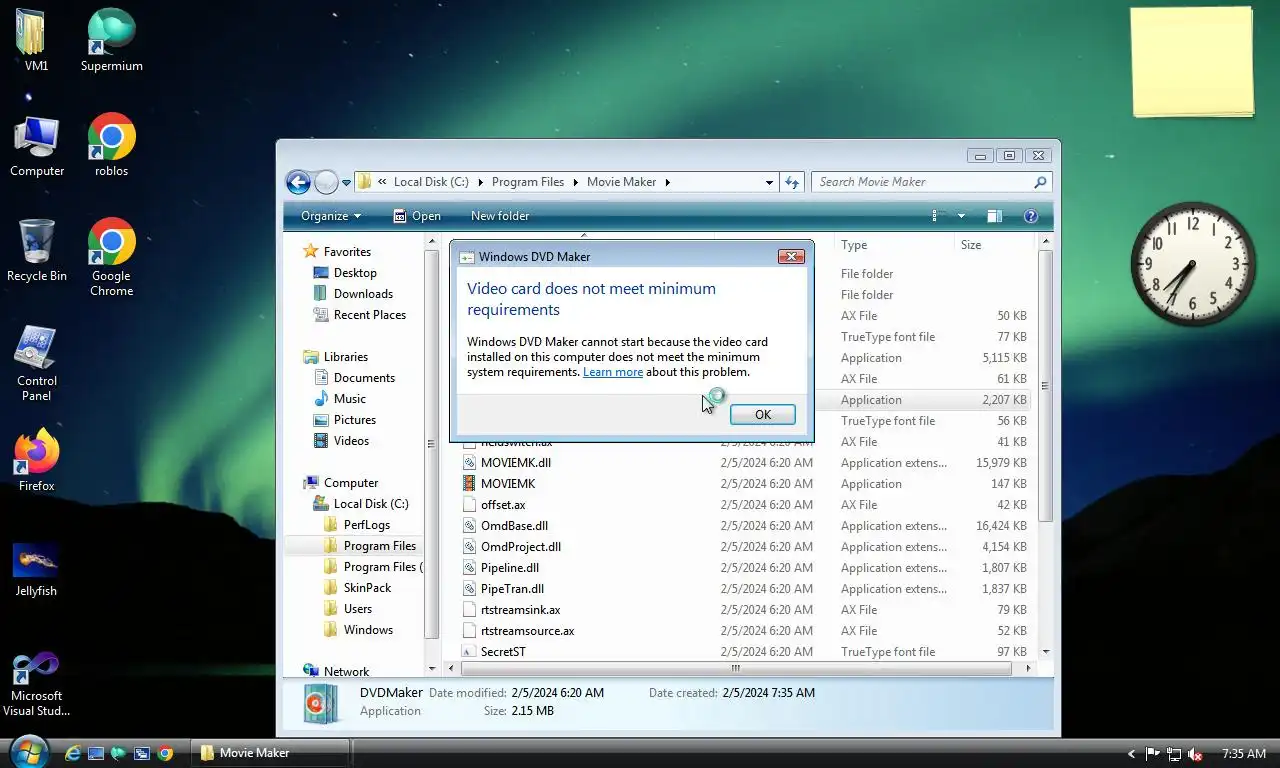Click the Movie Maker taskbar button

pyautogui.click(x=270, y=753)
